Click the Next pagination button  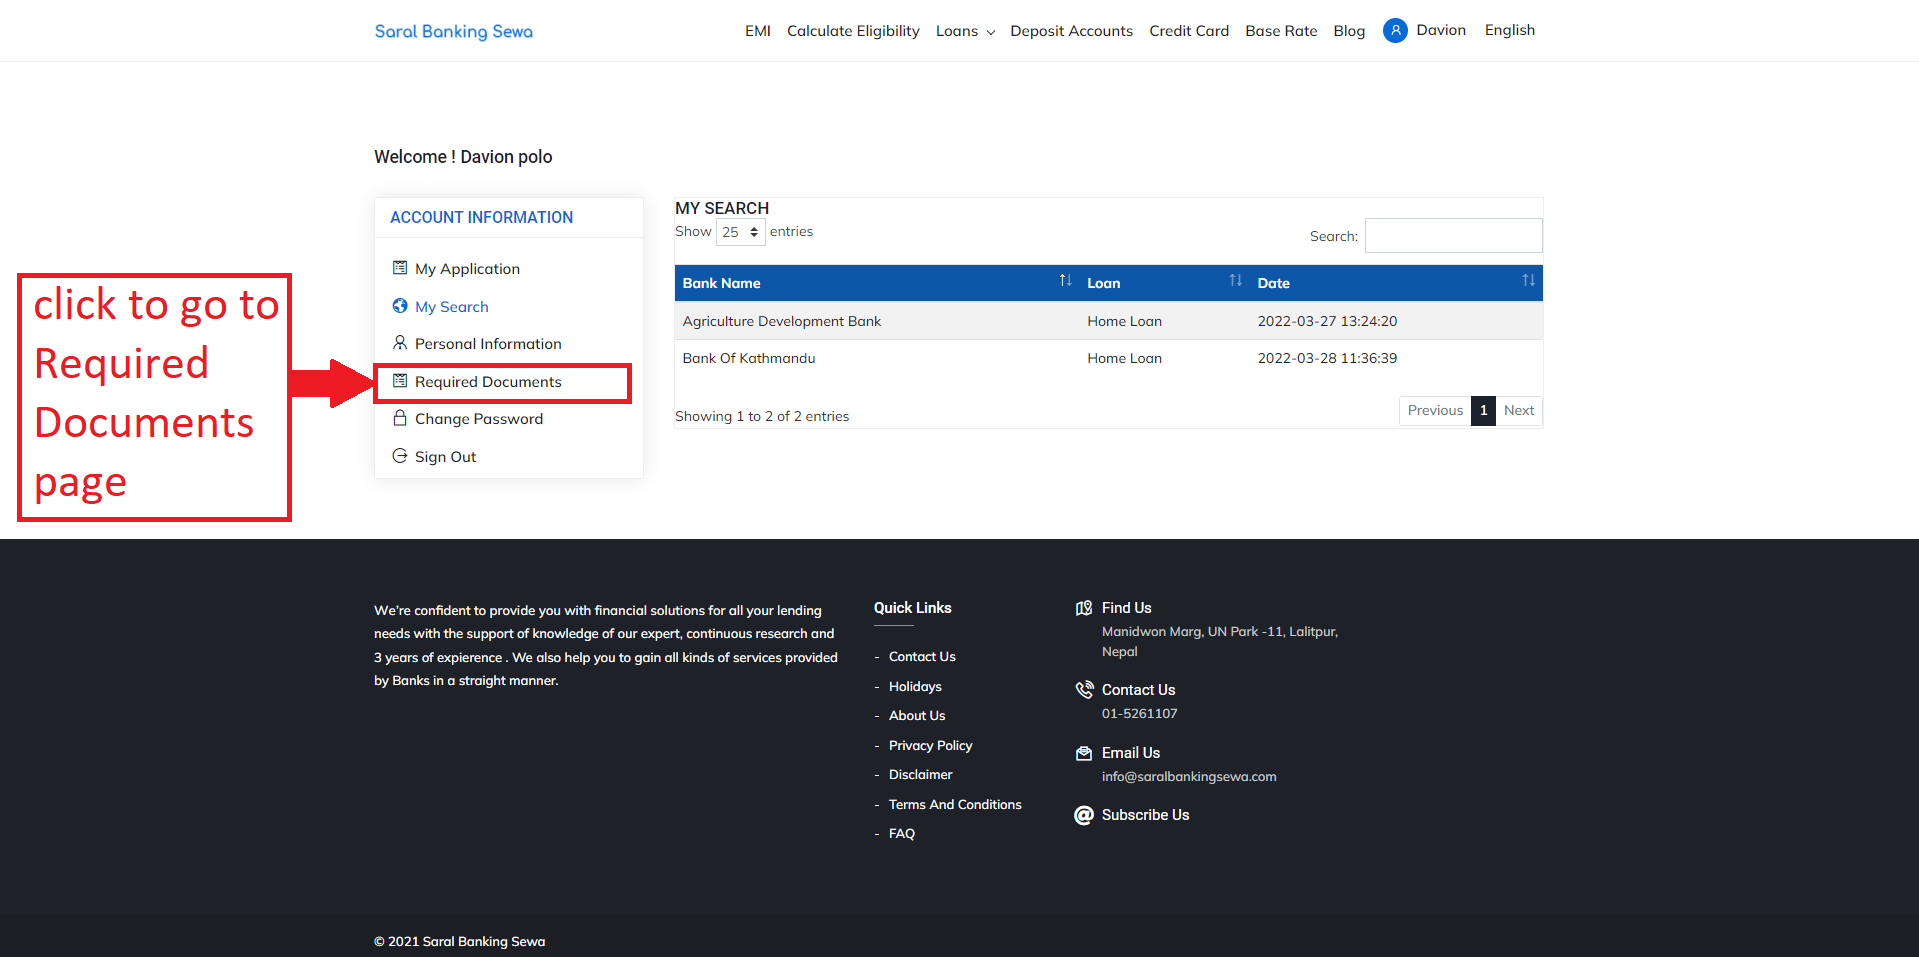pyautogui.click(x=1519, y=410)
